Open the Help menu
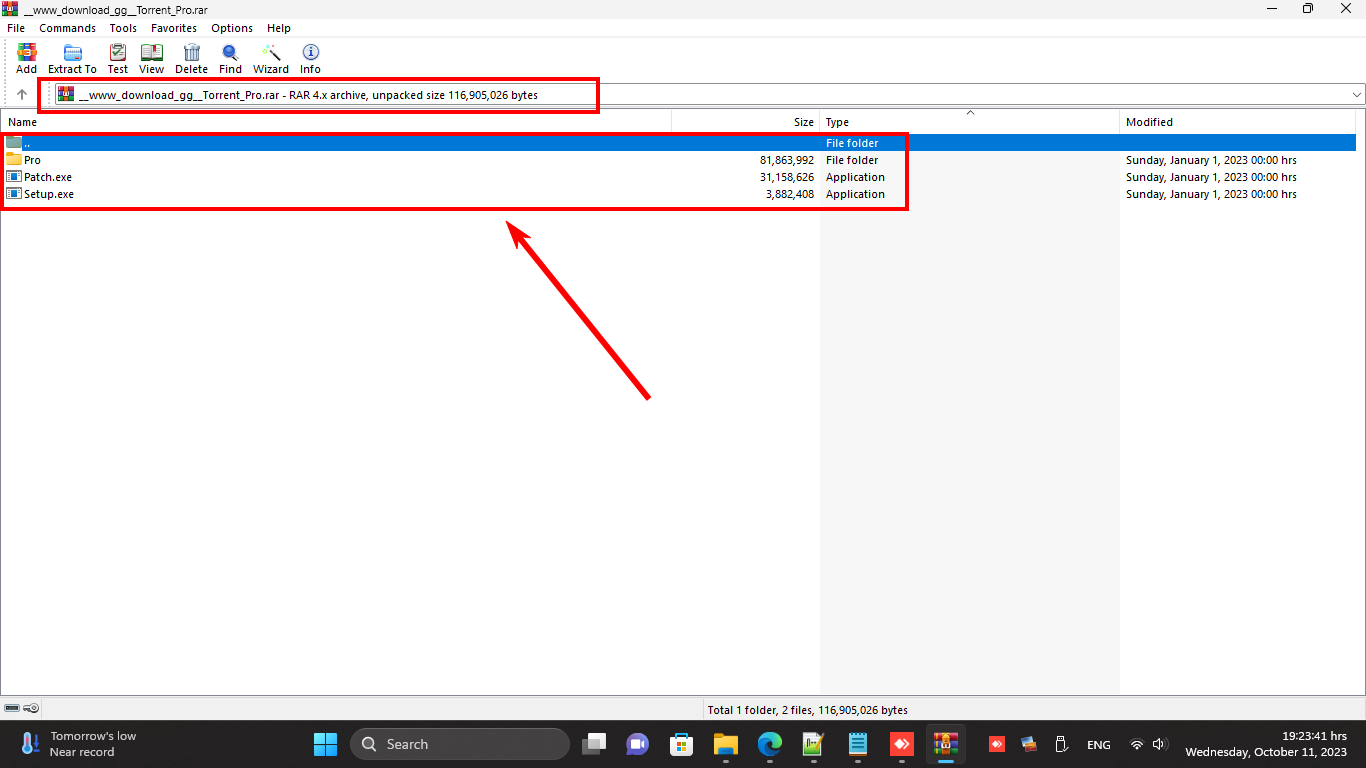 coord(279,28)
